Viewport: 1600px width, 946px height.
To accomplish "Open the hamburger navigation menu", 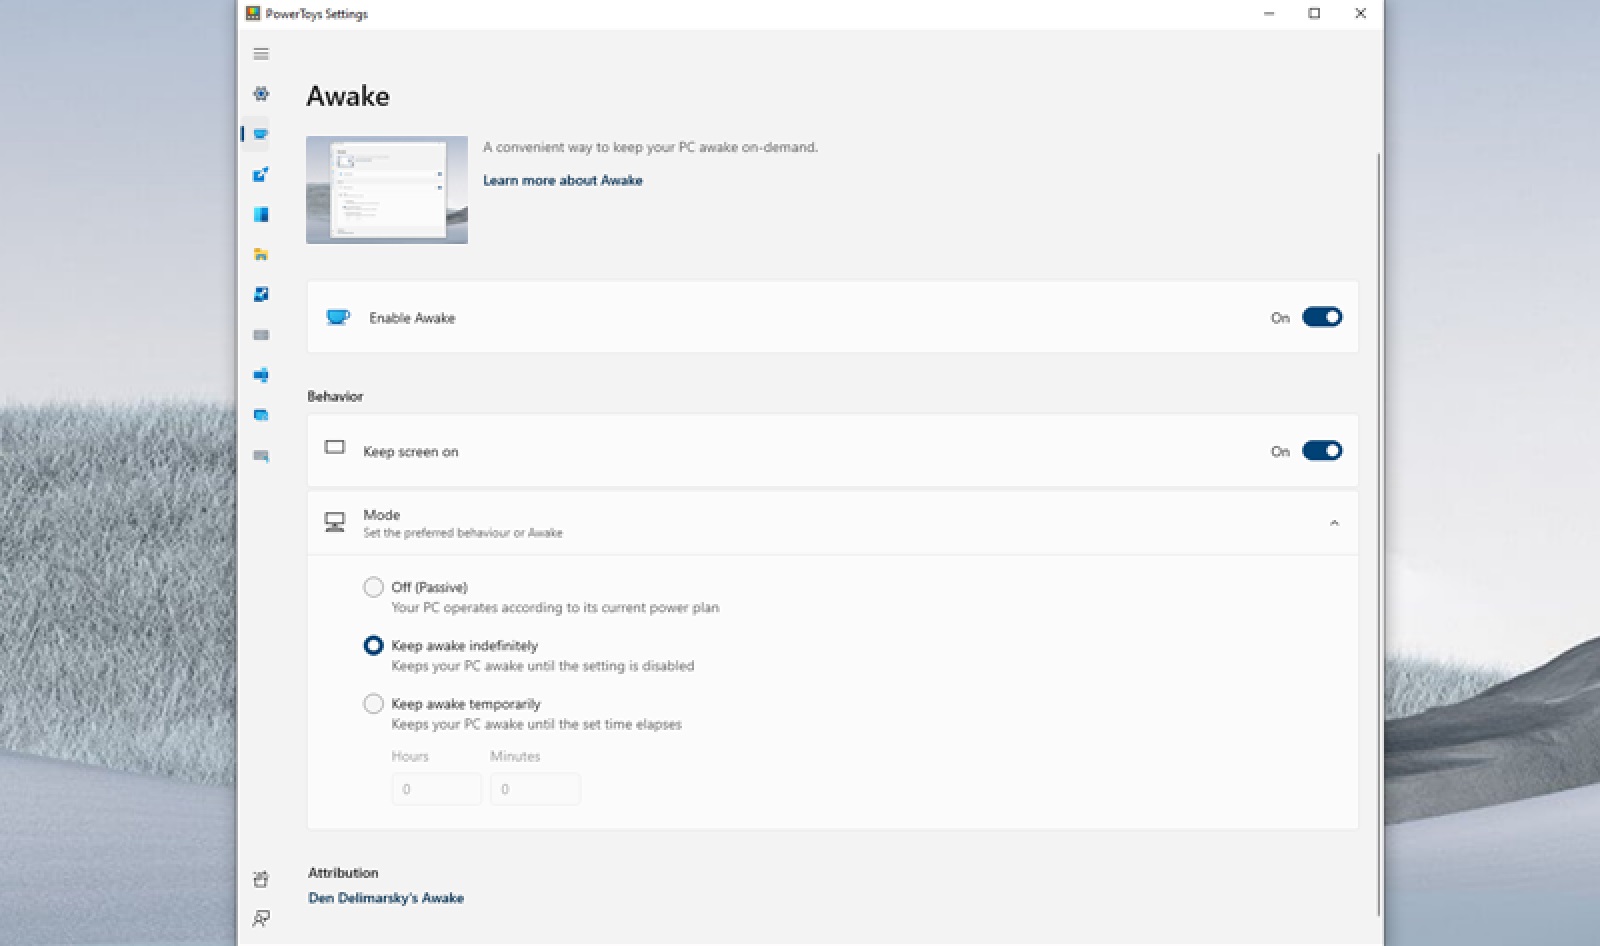I will click(261, 54).
